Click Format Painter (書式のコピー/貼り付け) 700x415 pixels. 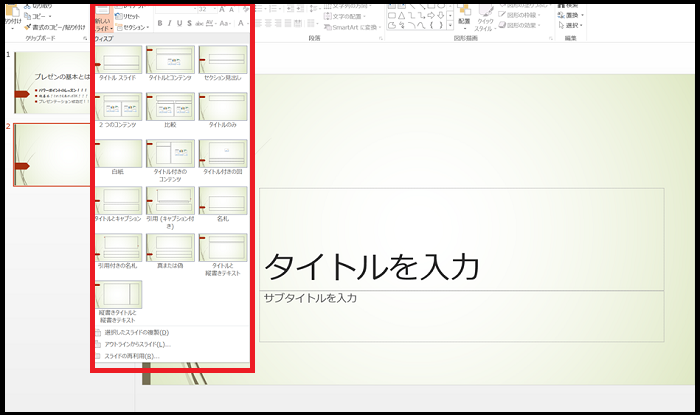[x=54, y=27]
